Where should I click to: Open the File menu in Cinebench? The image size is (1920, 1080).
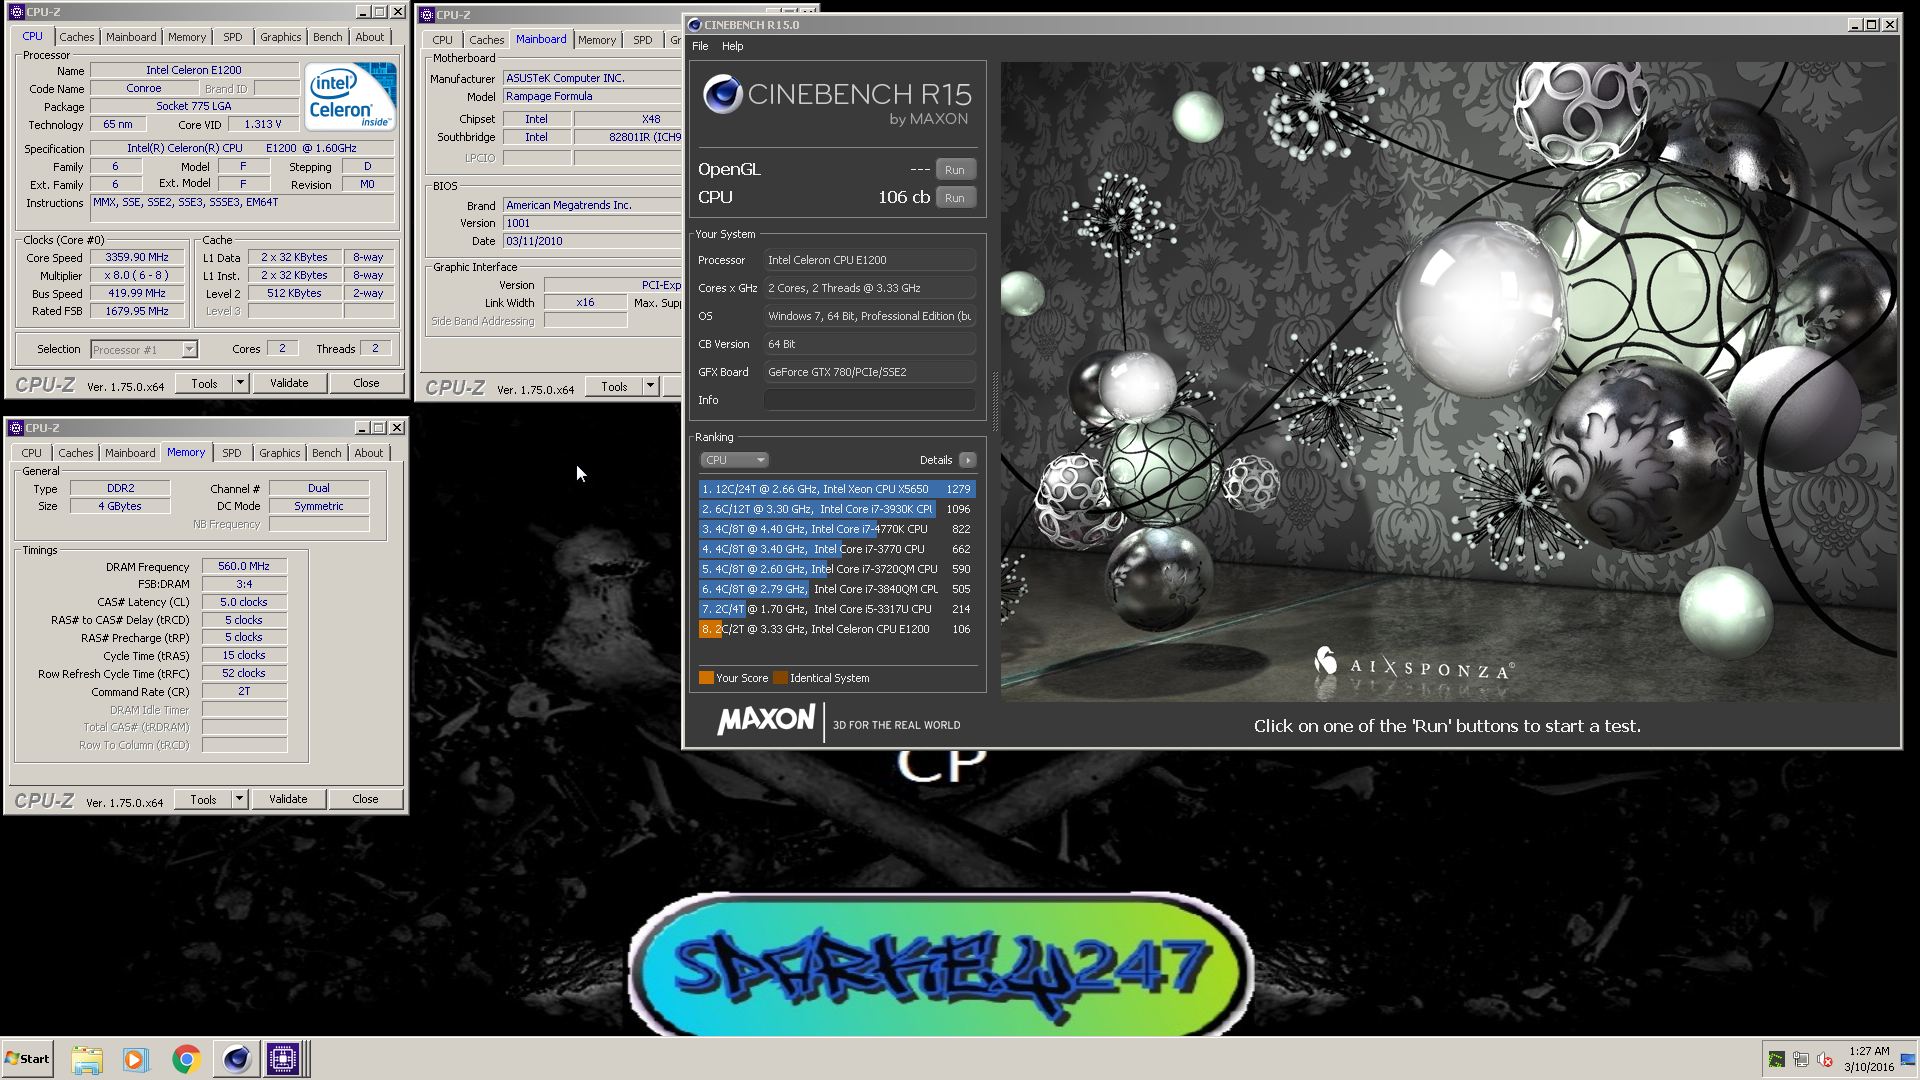700,46
